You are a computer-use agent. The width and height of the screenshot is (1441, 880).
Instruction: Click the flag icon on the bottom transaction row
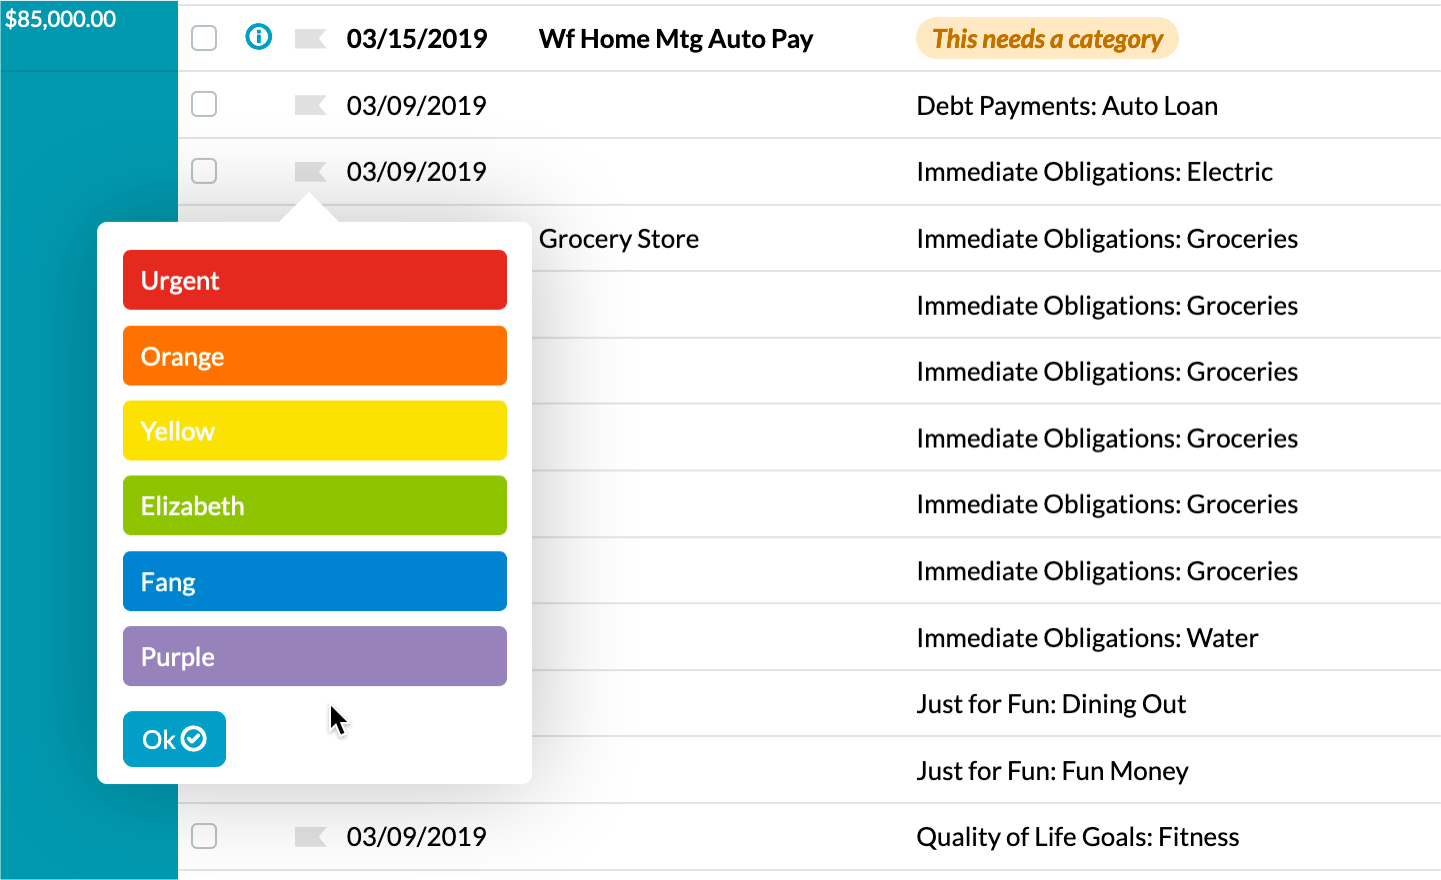(310, 836)
